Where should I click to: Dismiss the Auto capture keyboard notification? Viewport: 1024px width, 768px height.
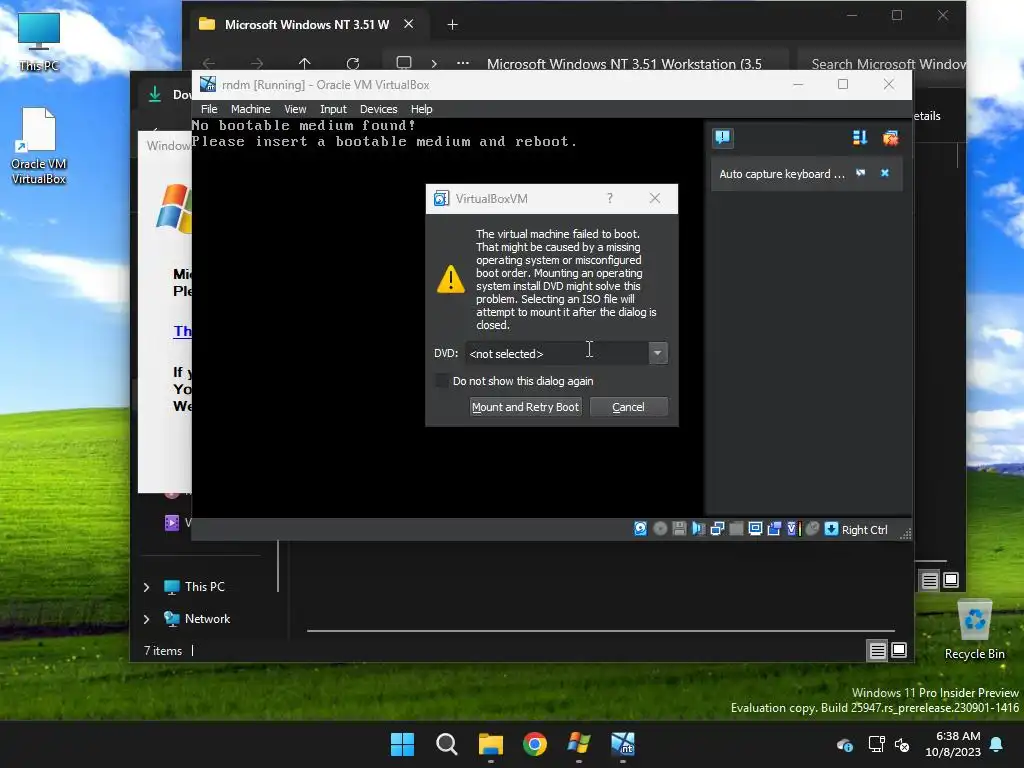885,173
